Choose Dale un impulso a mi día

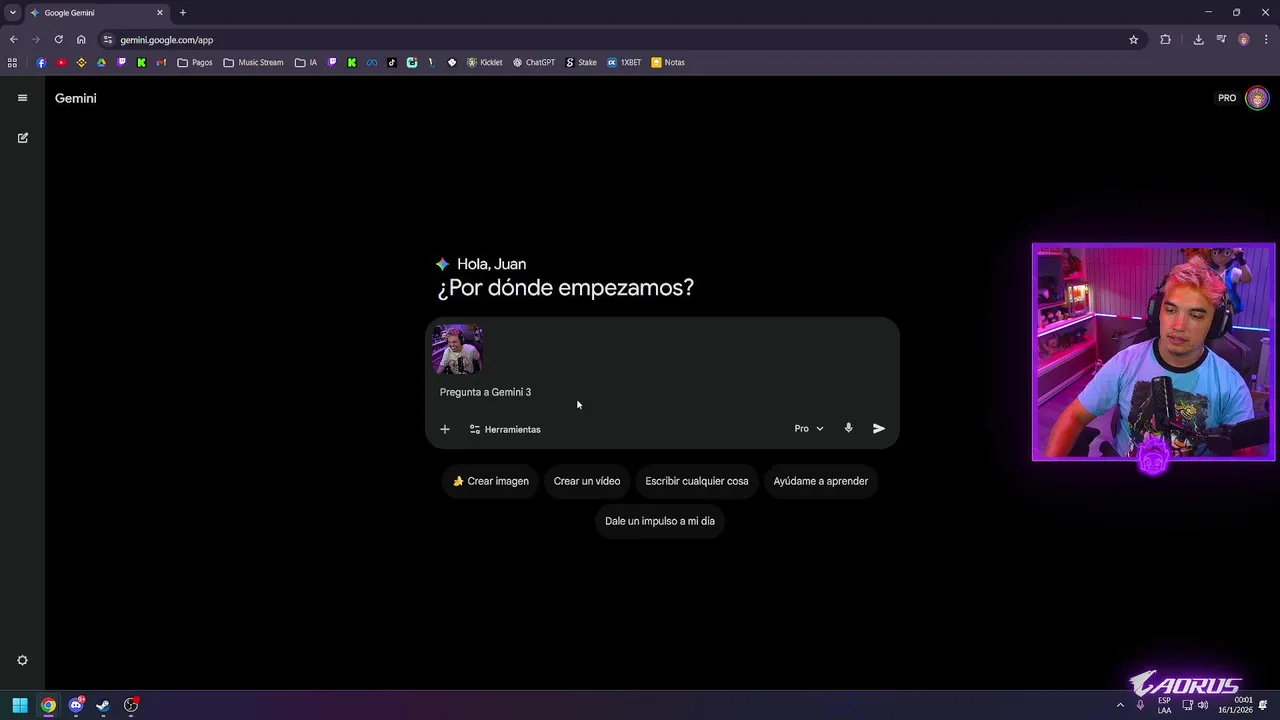click(x=660, y=521)
